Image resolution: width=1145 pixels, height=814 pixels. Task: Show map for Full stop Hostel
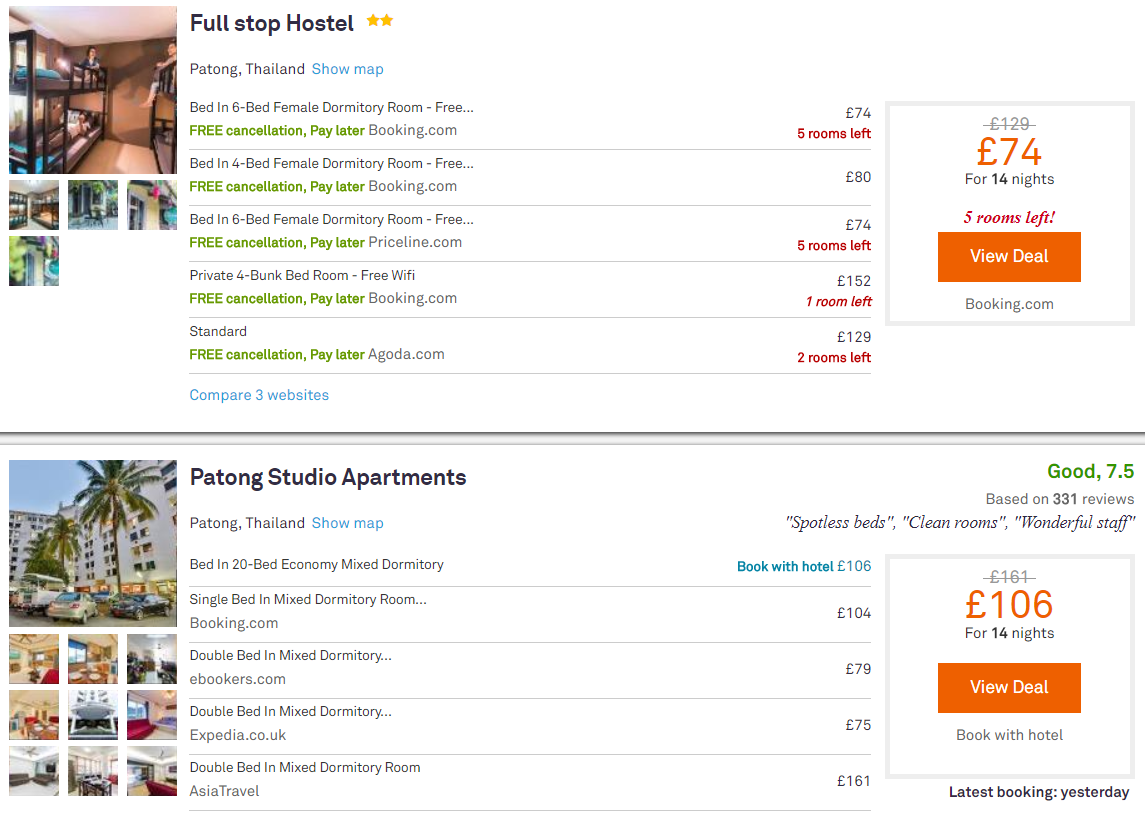pos(348,69)
